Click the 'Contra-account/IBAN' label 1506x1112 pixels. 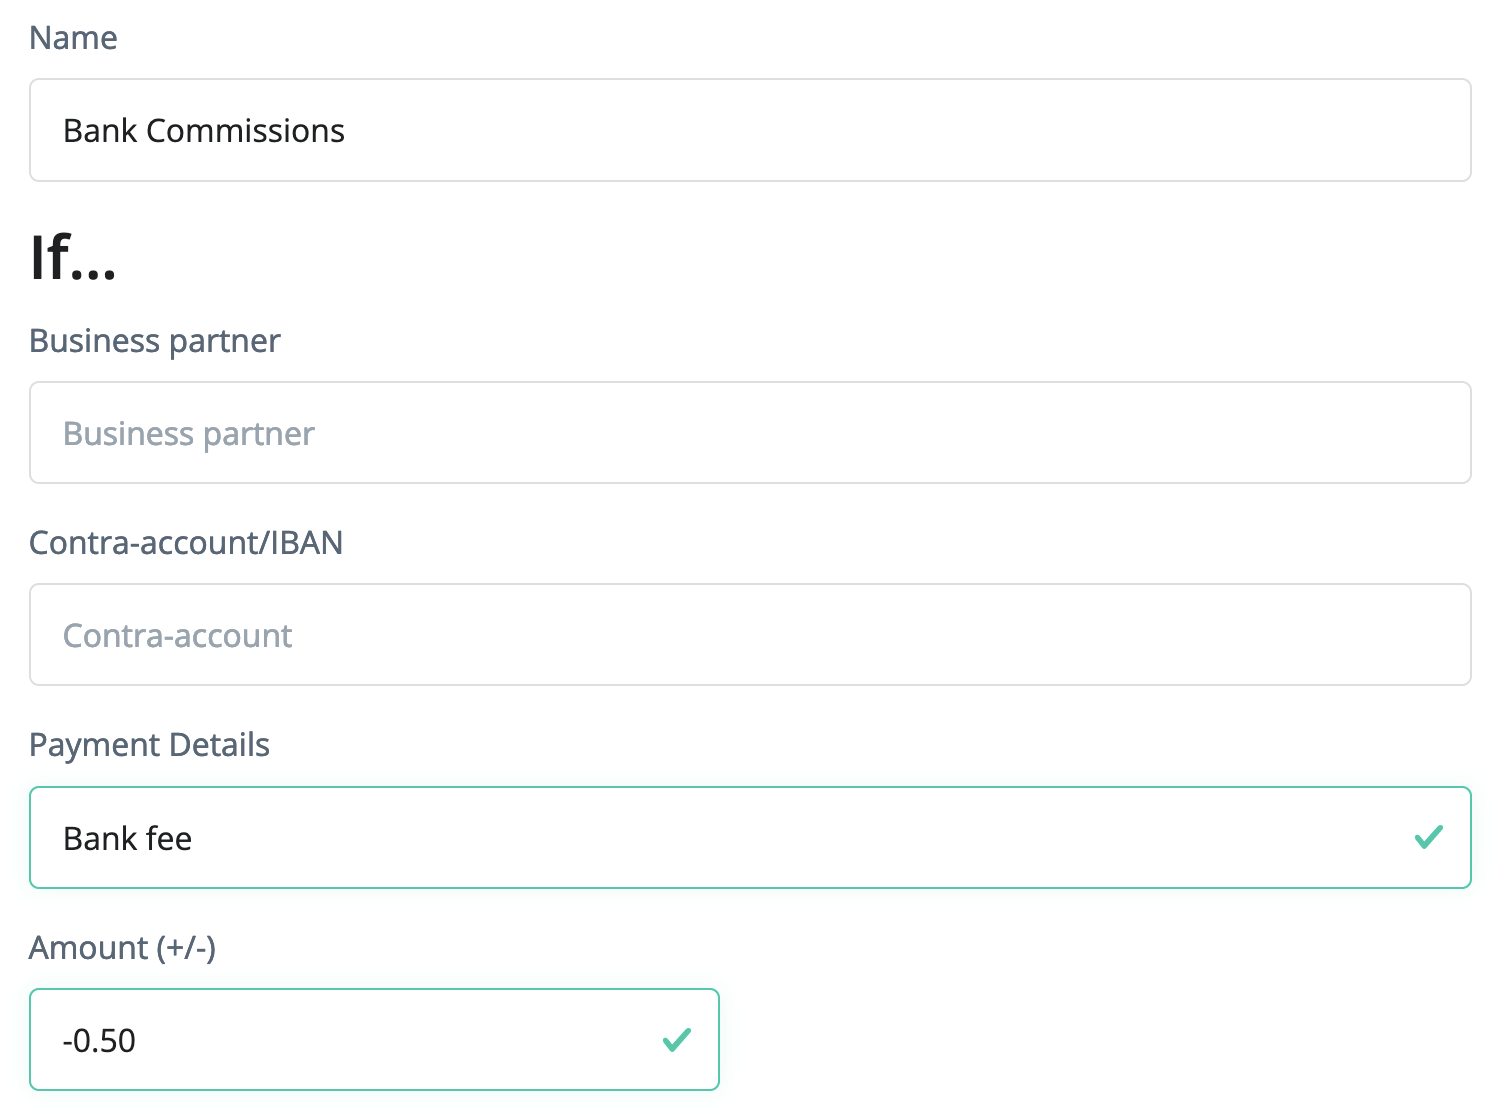[x=186, y=543]
